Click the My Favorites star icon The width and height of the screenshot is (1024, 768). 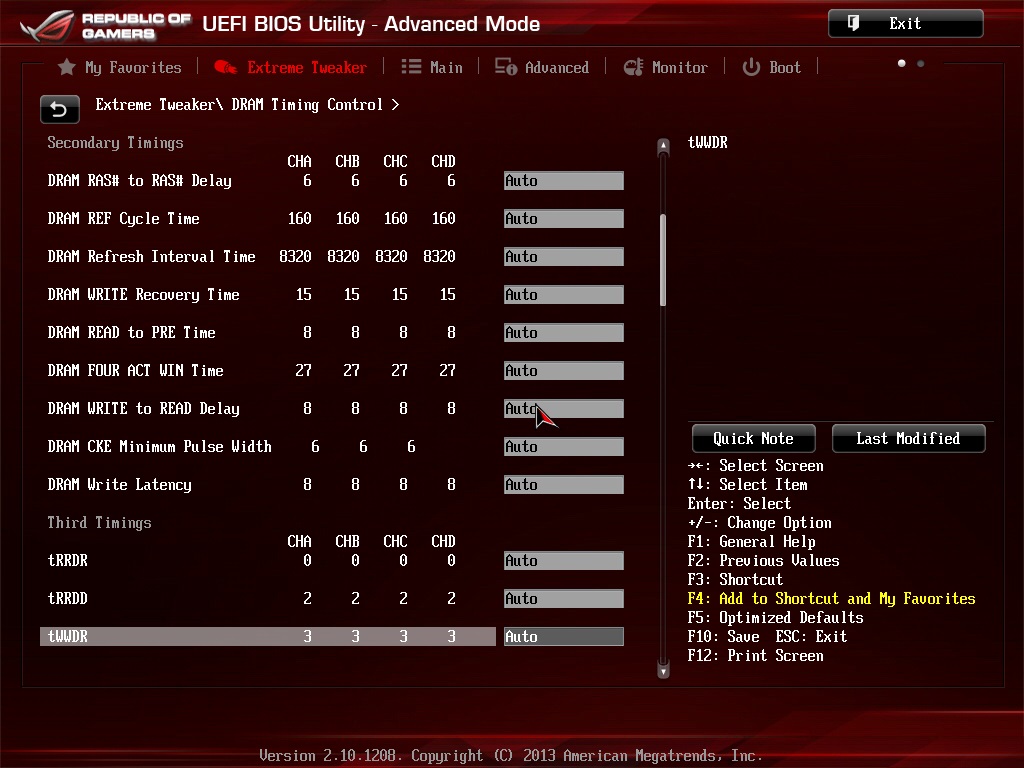click(67, 67)
